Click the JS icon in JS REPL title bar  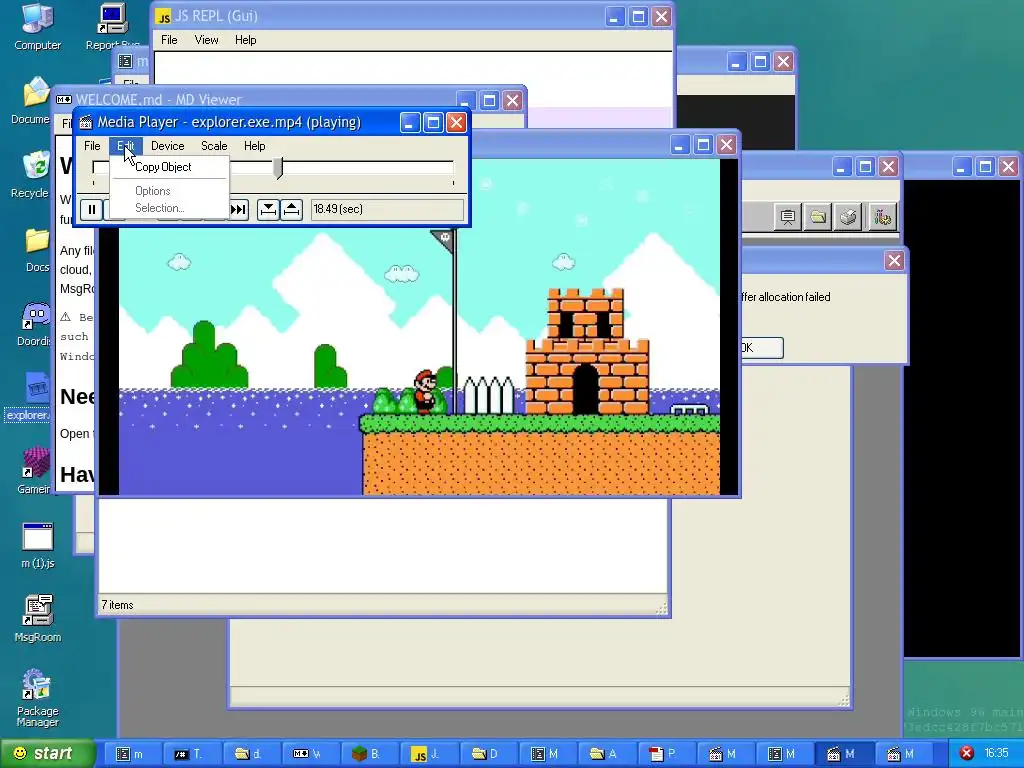click(x=163, y=17)
